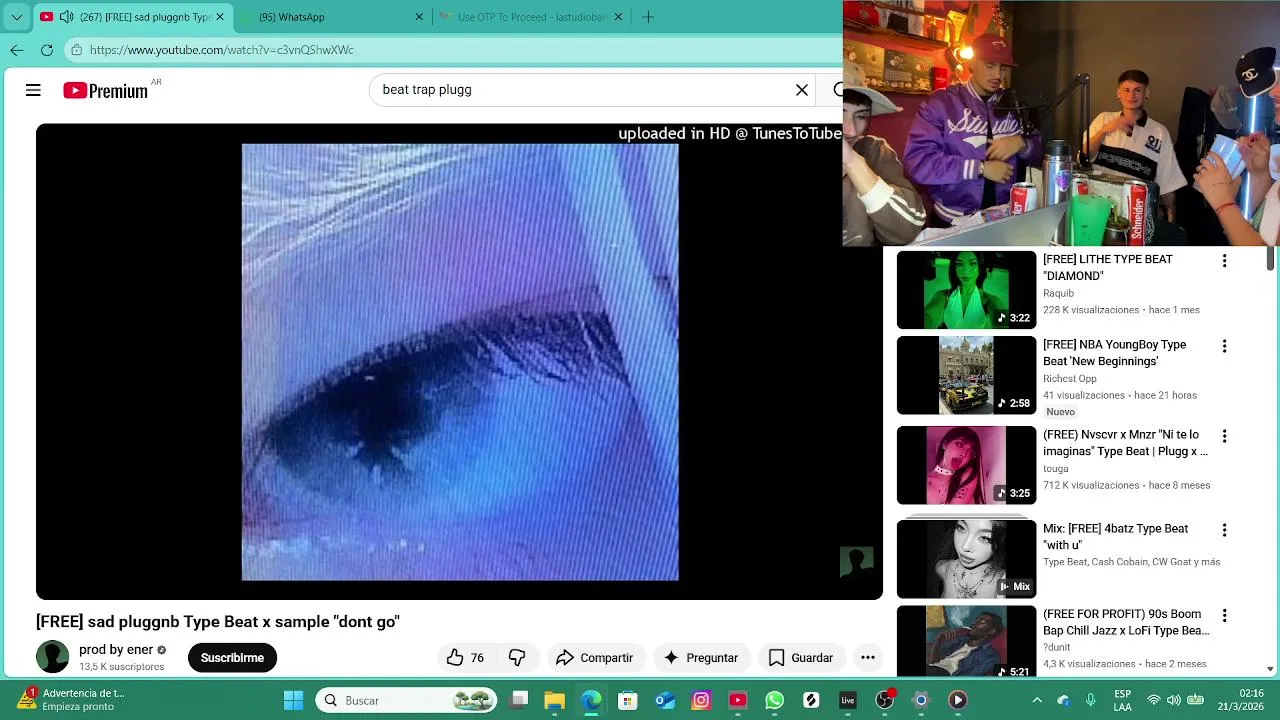Click the Compartir share button

point(595,657)
